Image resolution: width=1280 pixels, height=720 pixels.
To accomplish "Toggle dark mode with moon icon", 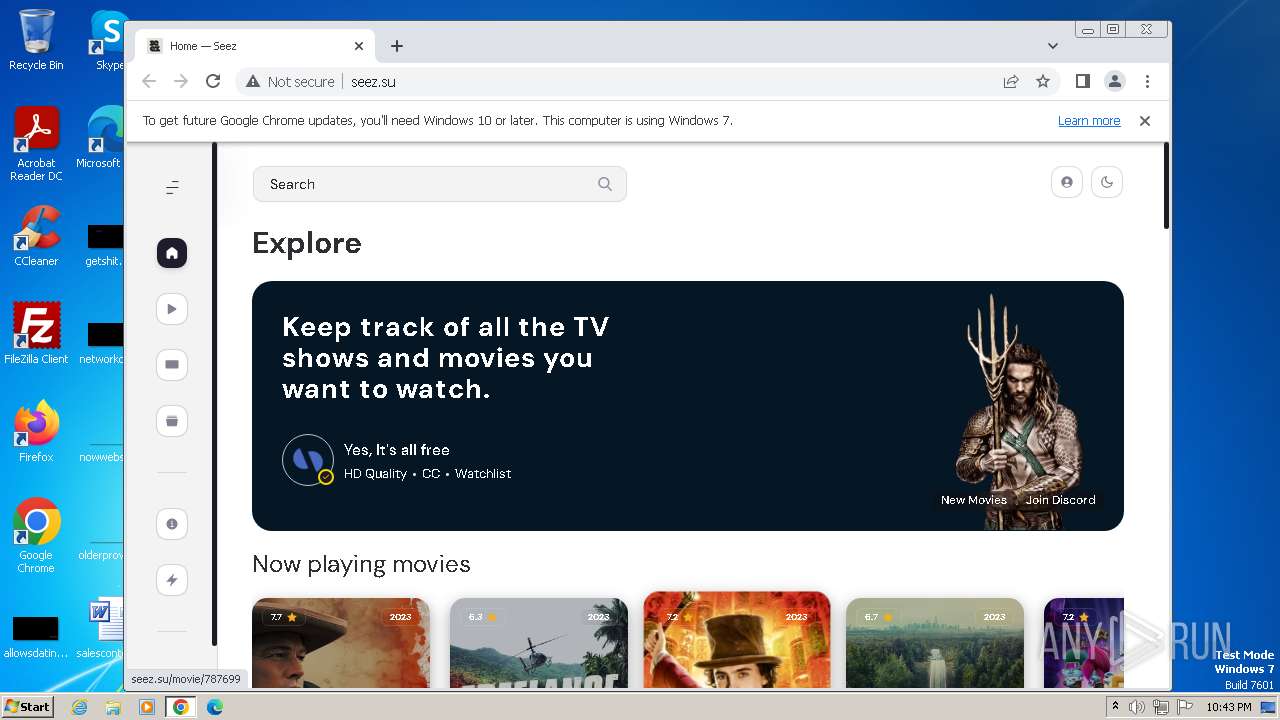I will (1107, 182).
